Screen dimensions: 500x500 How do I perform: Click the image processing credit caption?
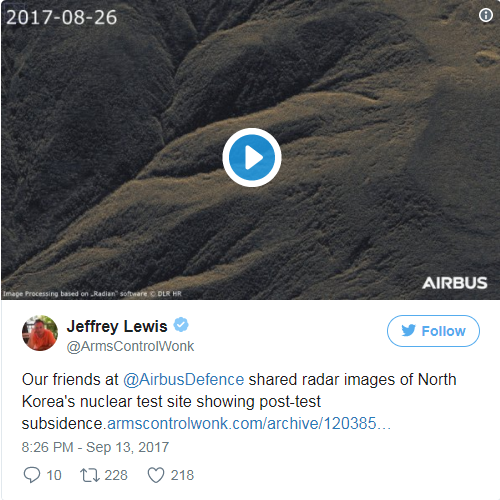(x=92, y=294)
